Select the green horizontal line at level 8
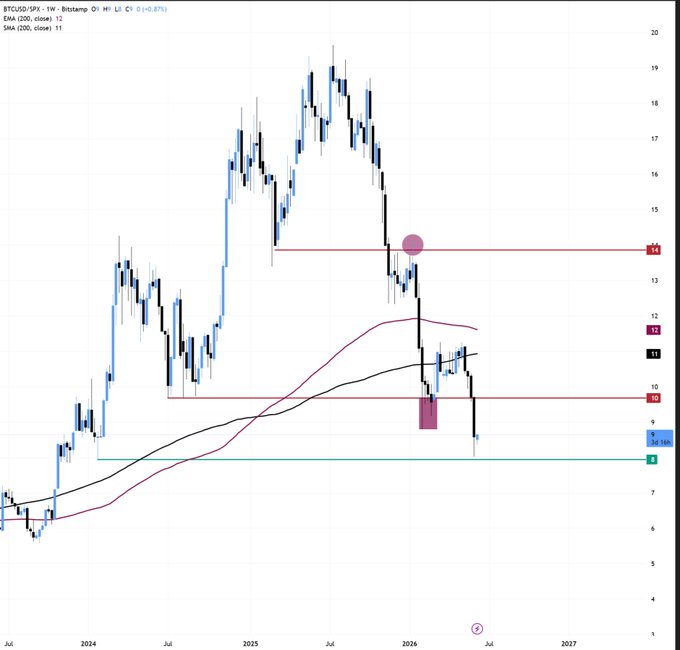Viewport: 680px width, 650px height. click(x=372, y=459)
